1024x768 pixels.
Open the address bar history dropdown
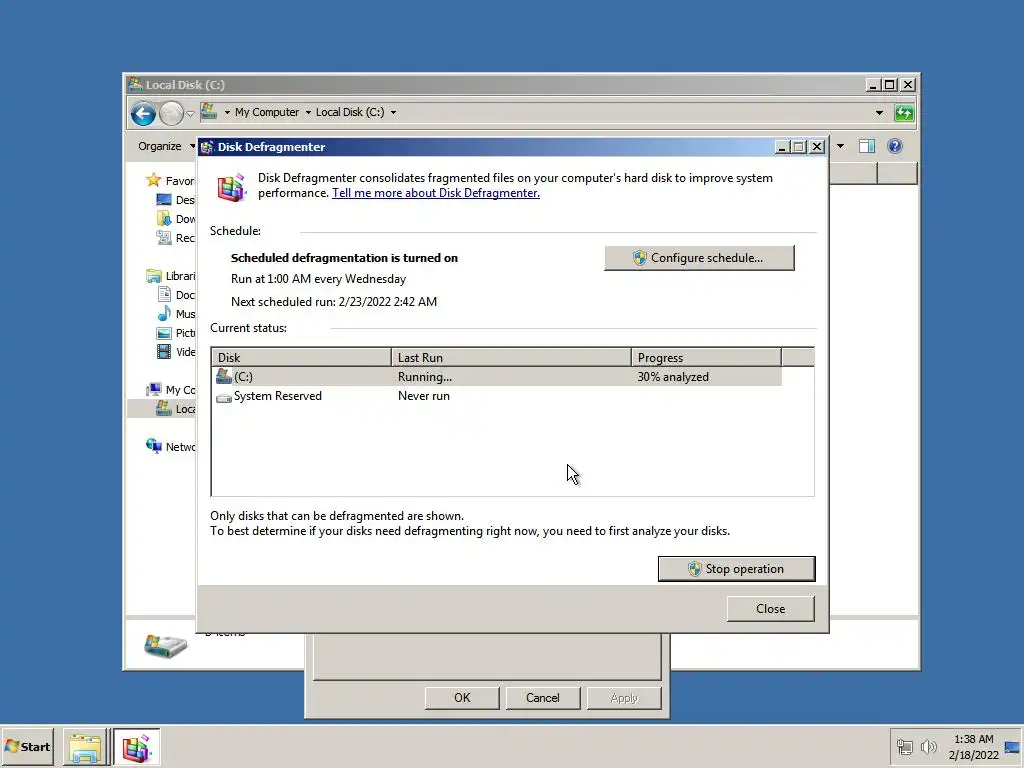pyautogui.click(x=880, y=113)
